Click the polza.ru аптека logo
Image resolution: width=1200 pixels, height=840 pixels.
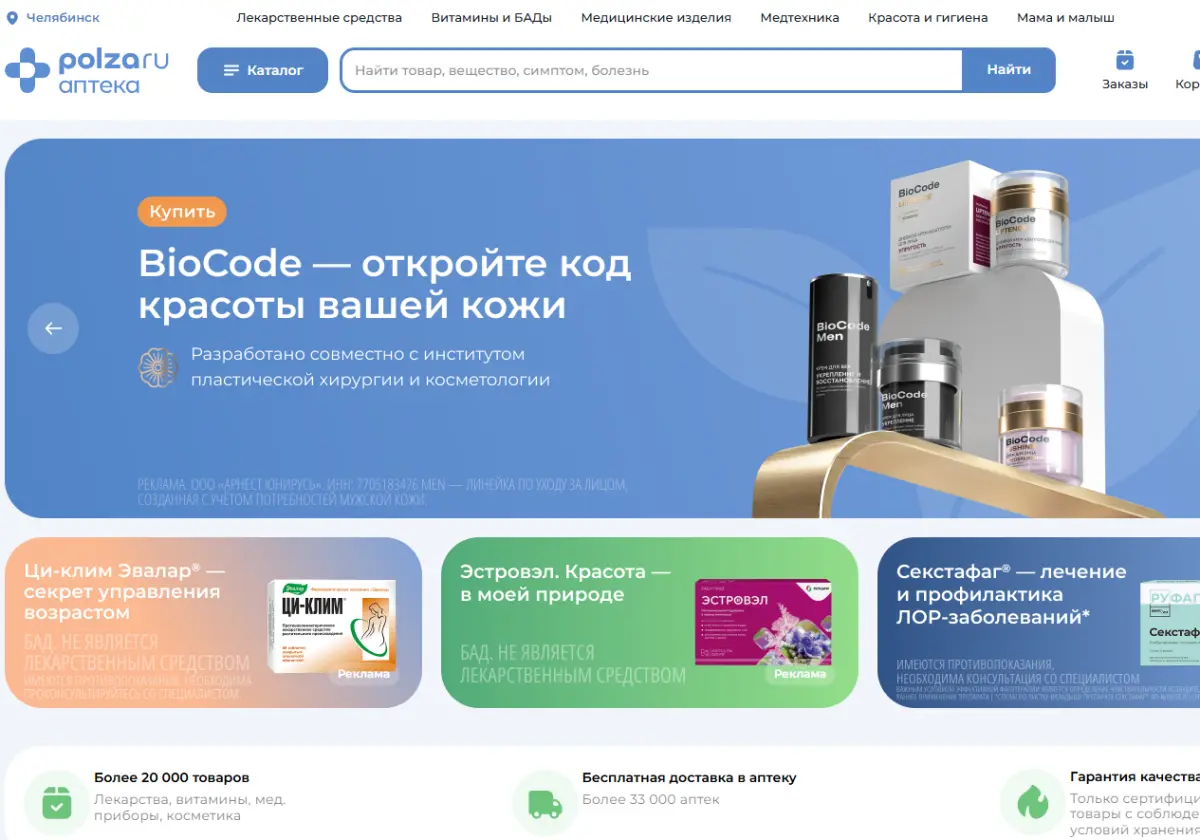pos(87,70)
